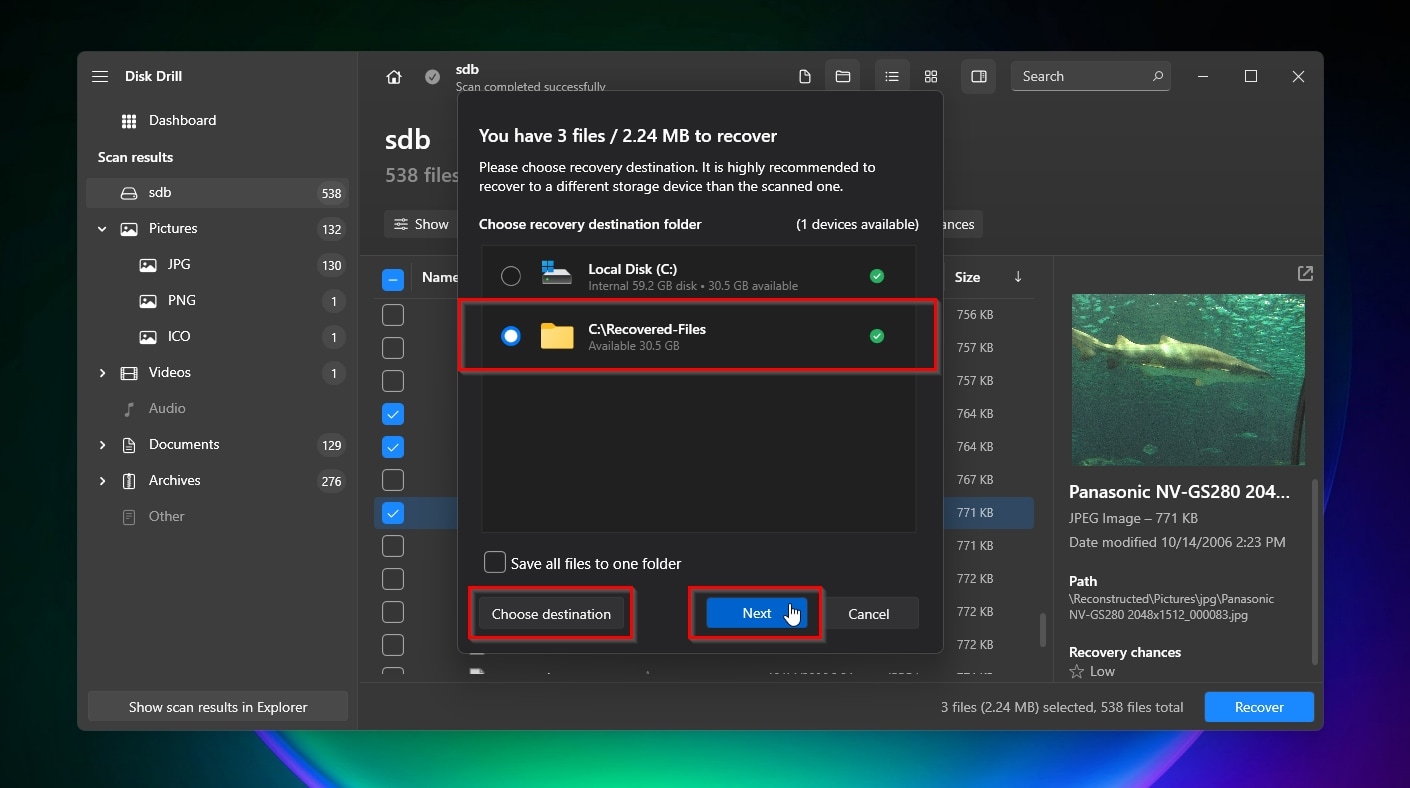Select Local Disk (C:) radio button
1410x788 pixels.
click(x=511, y=276)
